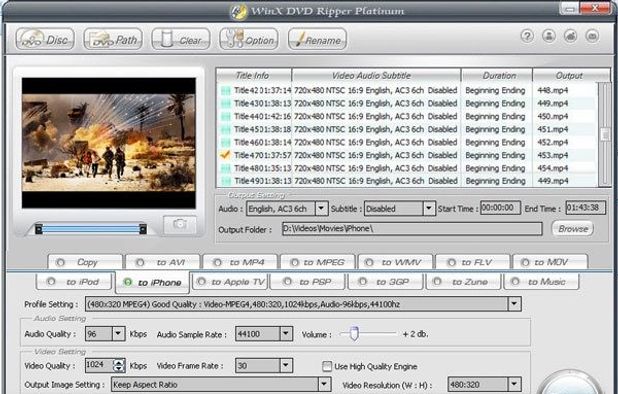Open the Video Frame Rate dropdown

[286, 366]
